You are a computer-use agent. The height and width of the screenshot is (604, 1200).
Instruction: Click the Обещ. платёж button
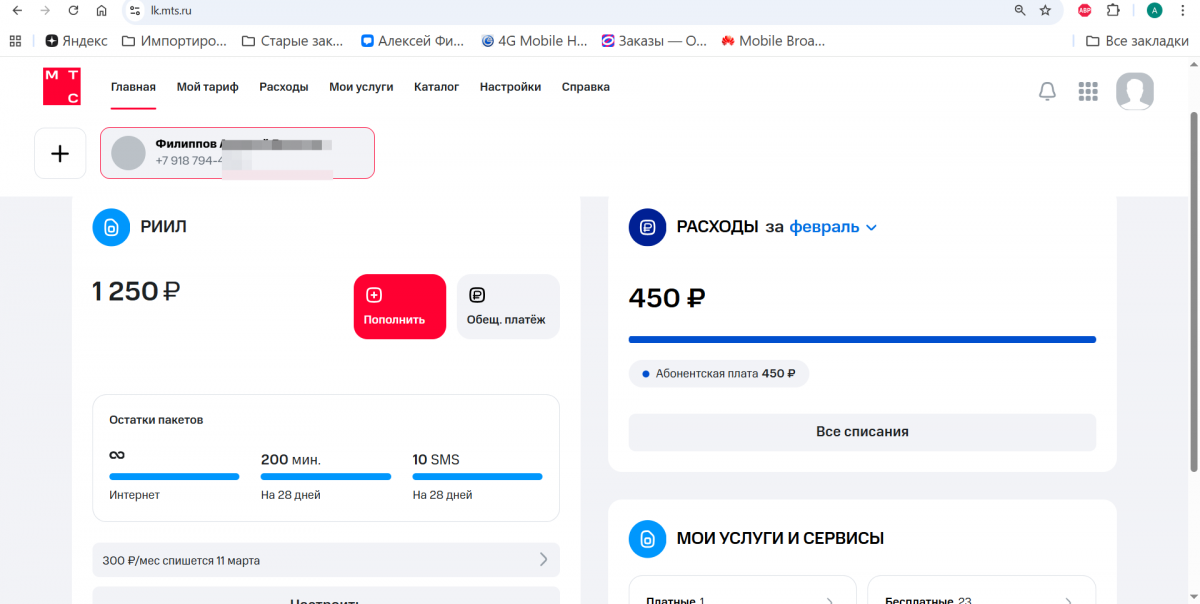click(507, 307)
